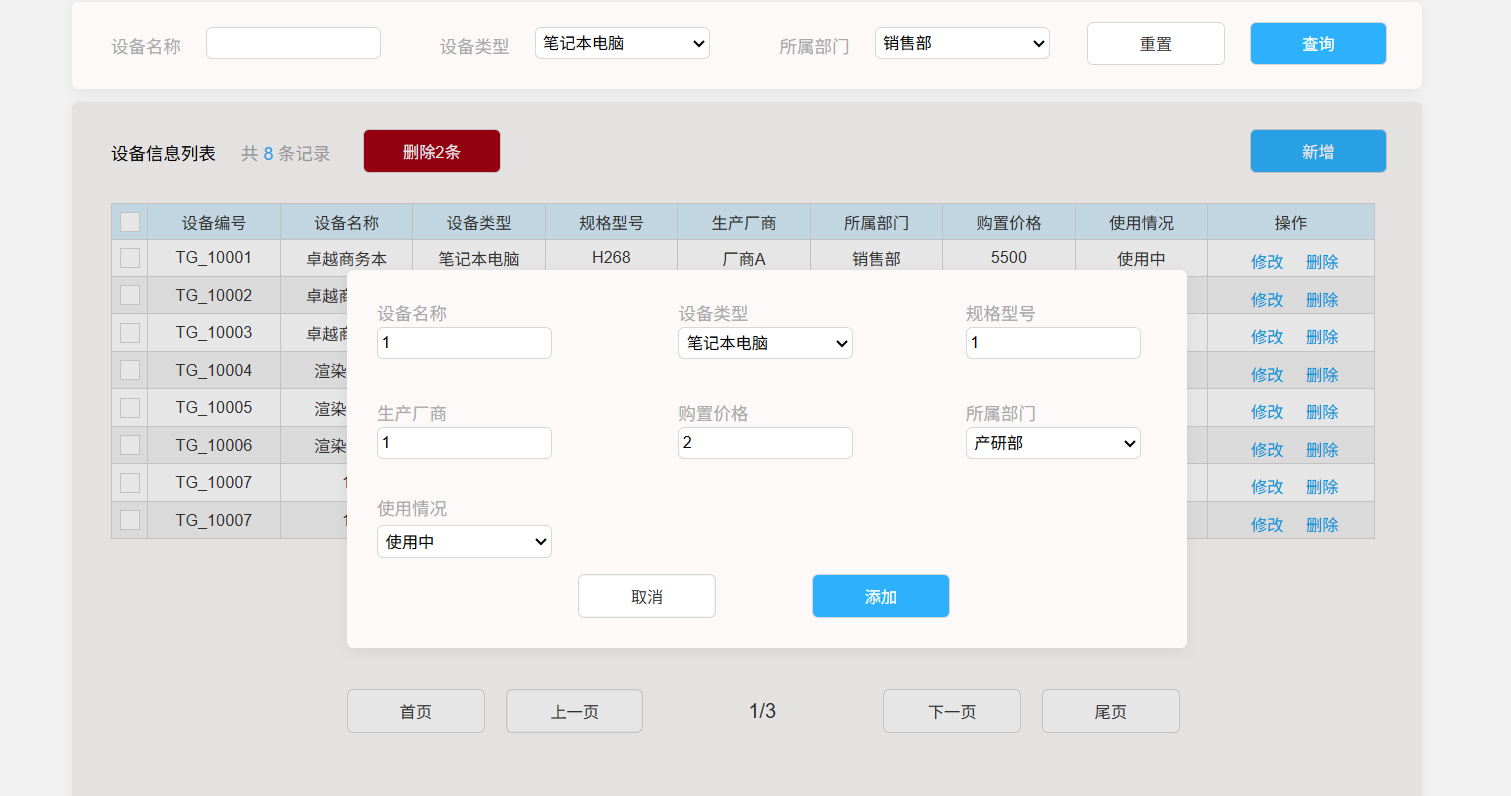
Task: Click the 5500 price cell
Action: [1009, 257]
